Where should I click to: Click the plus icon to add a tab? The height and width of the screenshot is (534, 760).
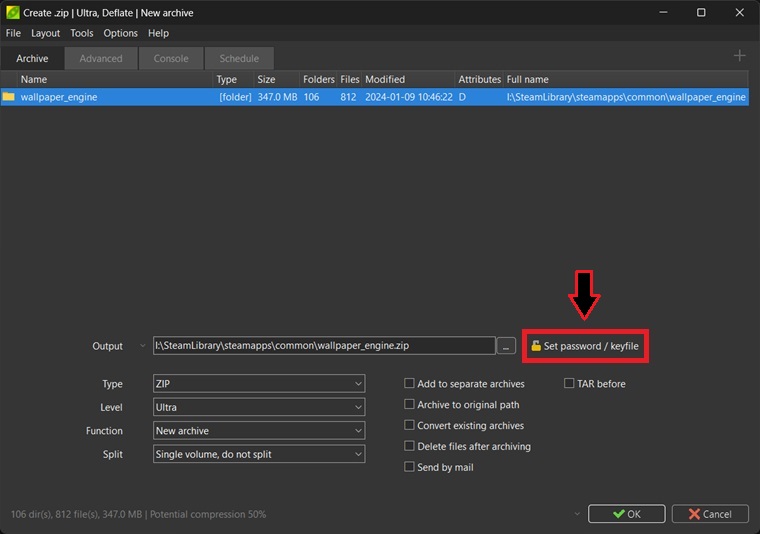point(739,56)
